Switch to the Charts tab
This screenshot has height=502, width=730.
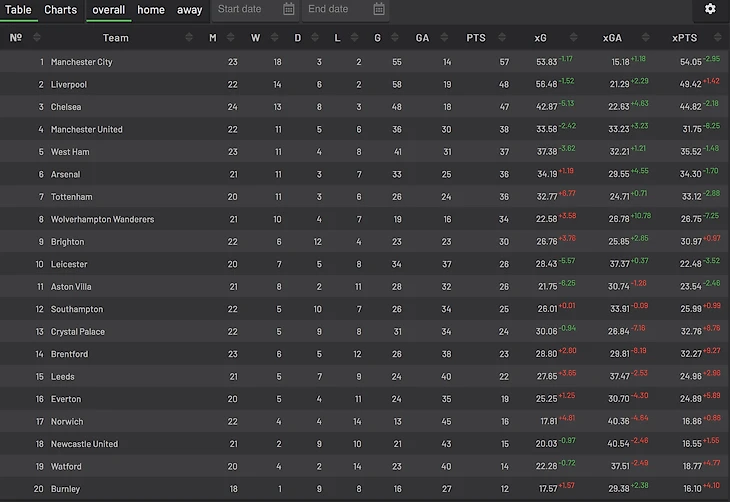pos(60,10)
